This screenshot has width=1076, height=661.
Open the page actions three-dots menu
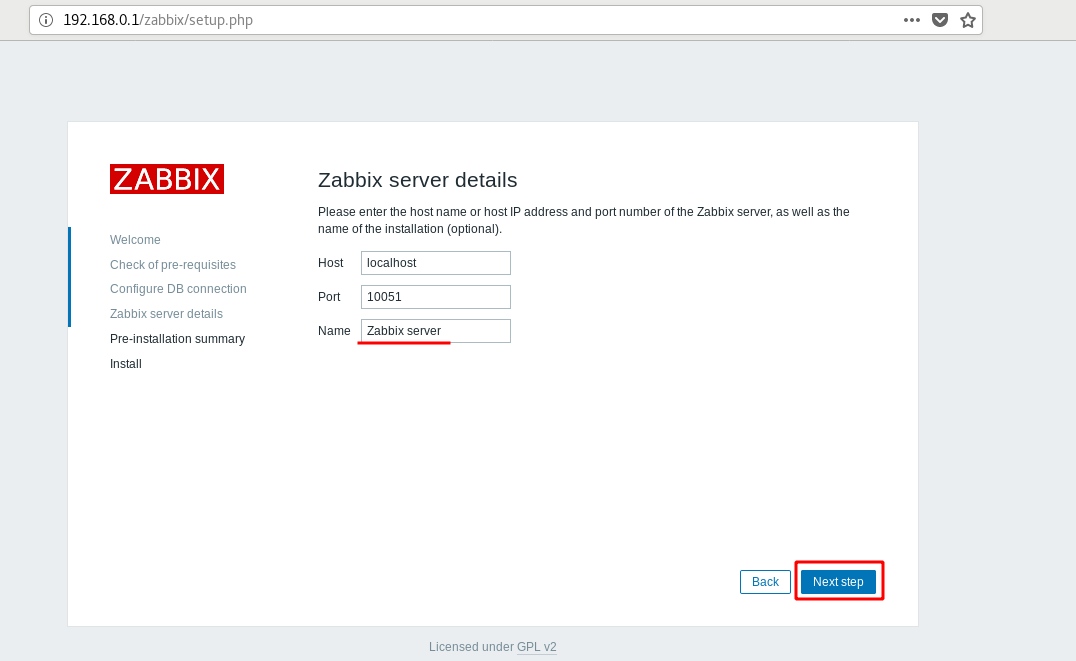click(911, 20)
